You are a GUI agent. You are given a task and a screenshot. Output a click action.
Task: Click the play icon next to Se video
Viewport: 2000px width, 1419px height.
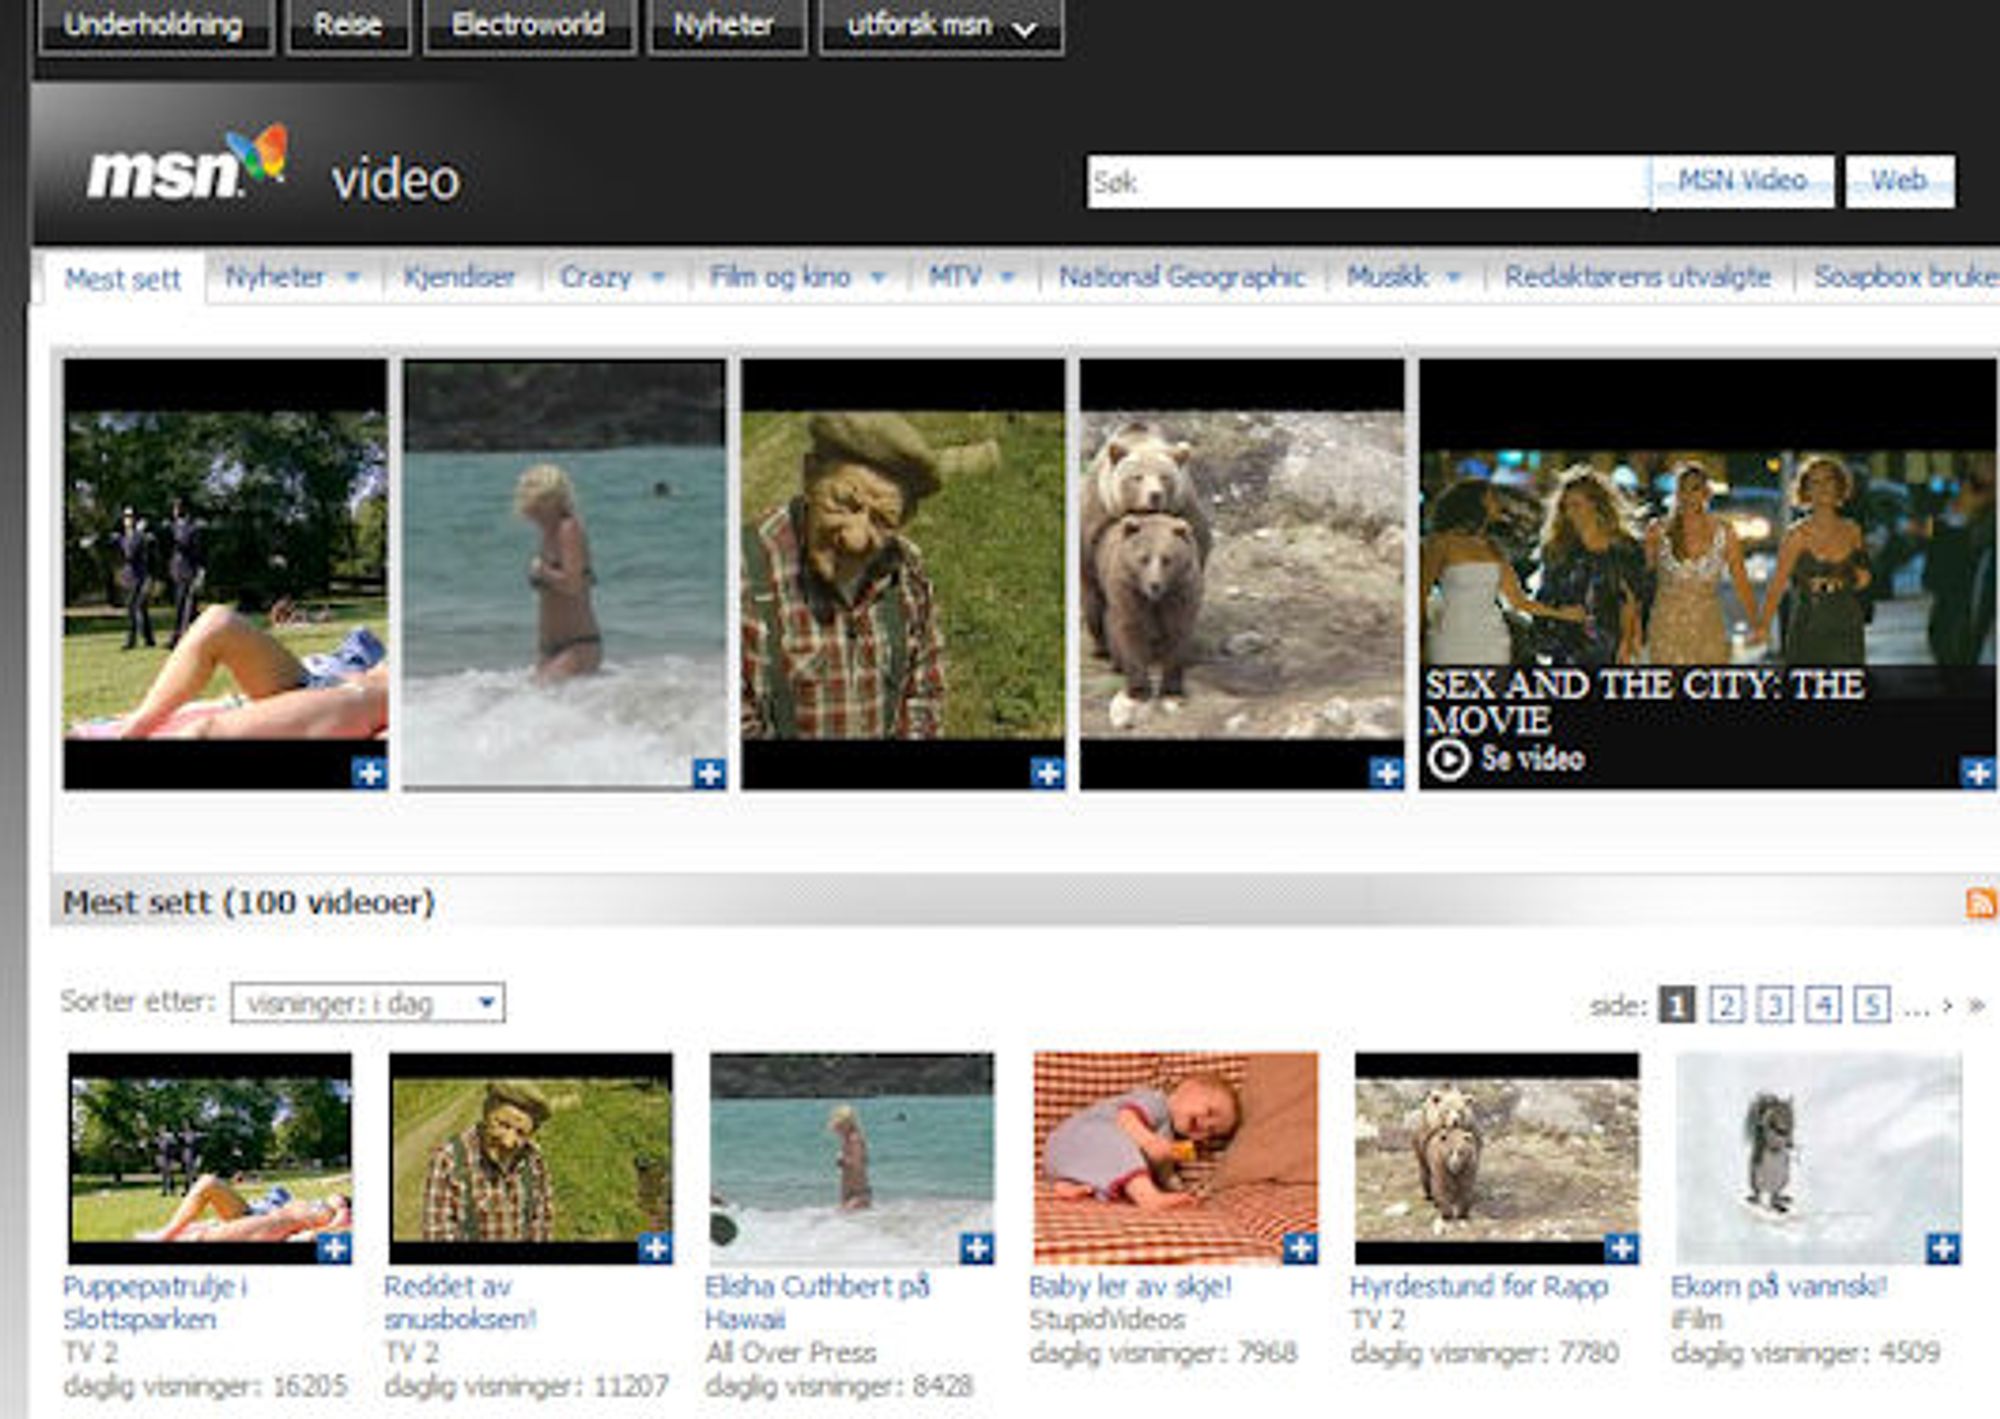tap(1448, 759)
